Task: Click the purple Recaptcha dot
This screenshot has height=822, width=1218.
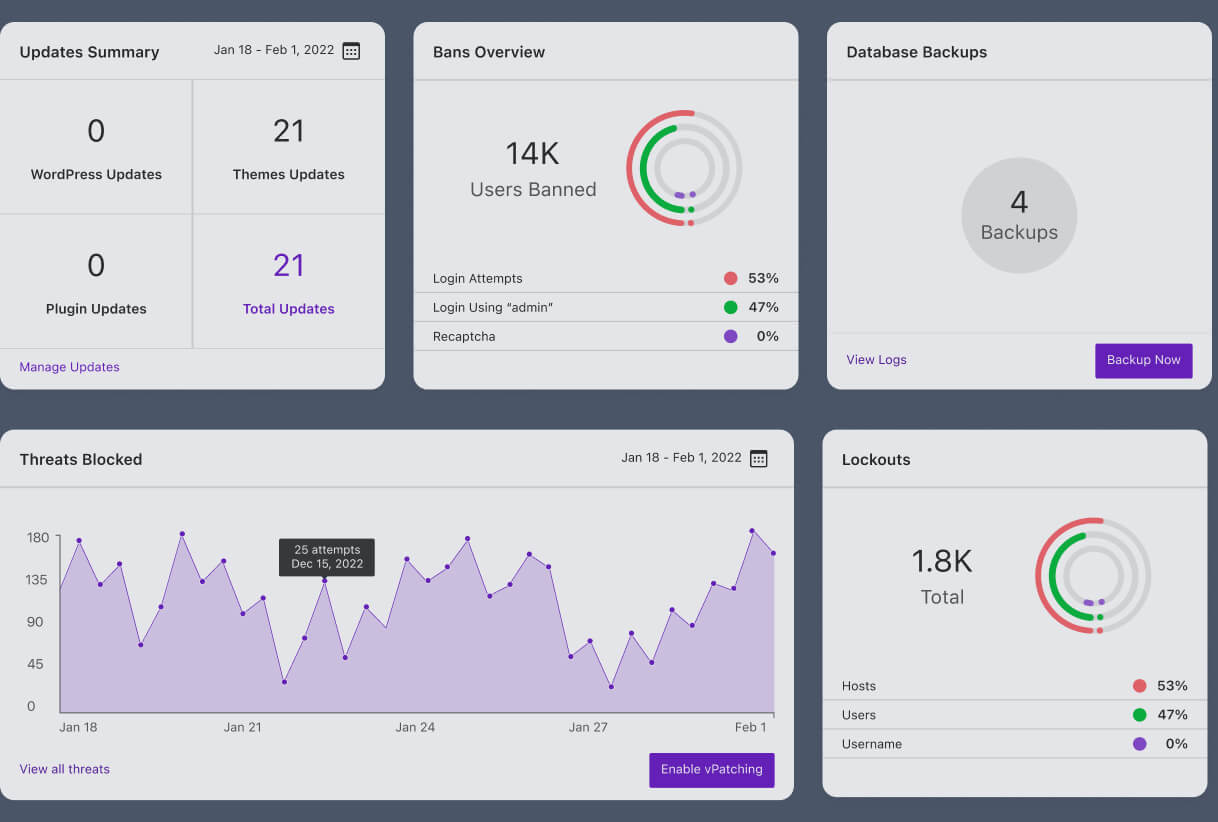Action: (x=730, y=337)
